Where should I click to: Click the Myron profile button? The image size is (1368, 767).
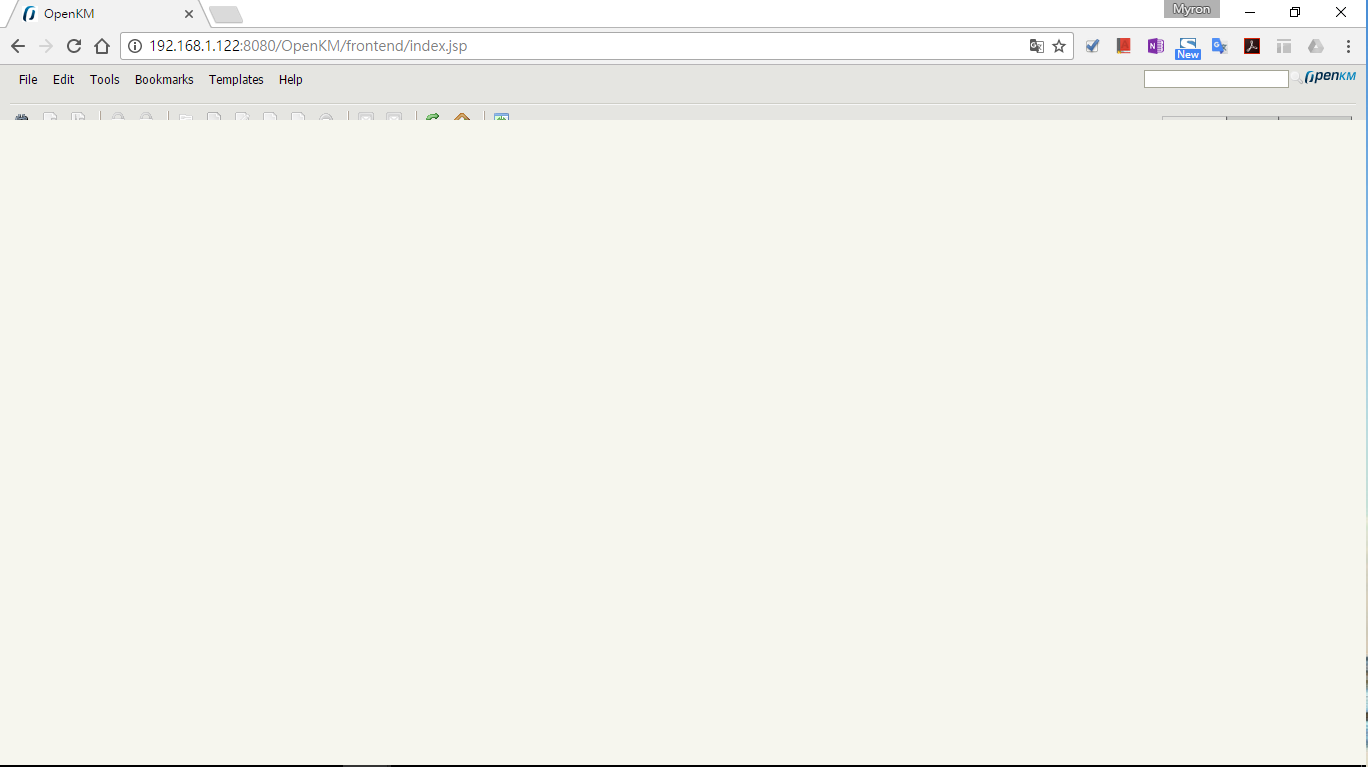(x=1190, y=9)
